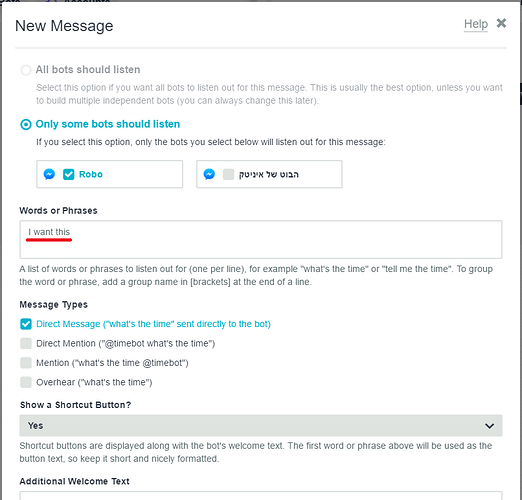Uncheck the Robo bot checkbox

69,174
